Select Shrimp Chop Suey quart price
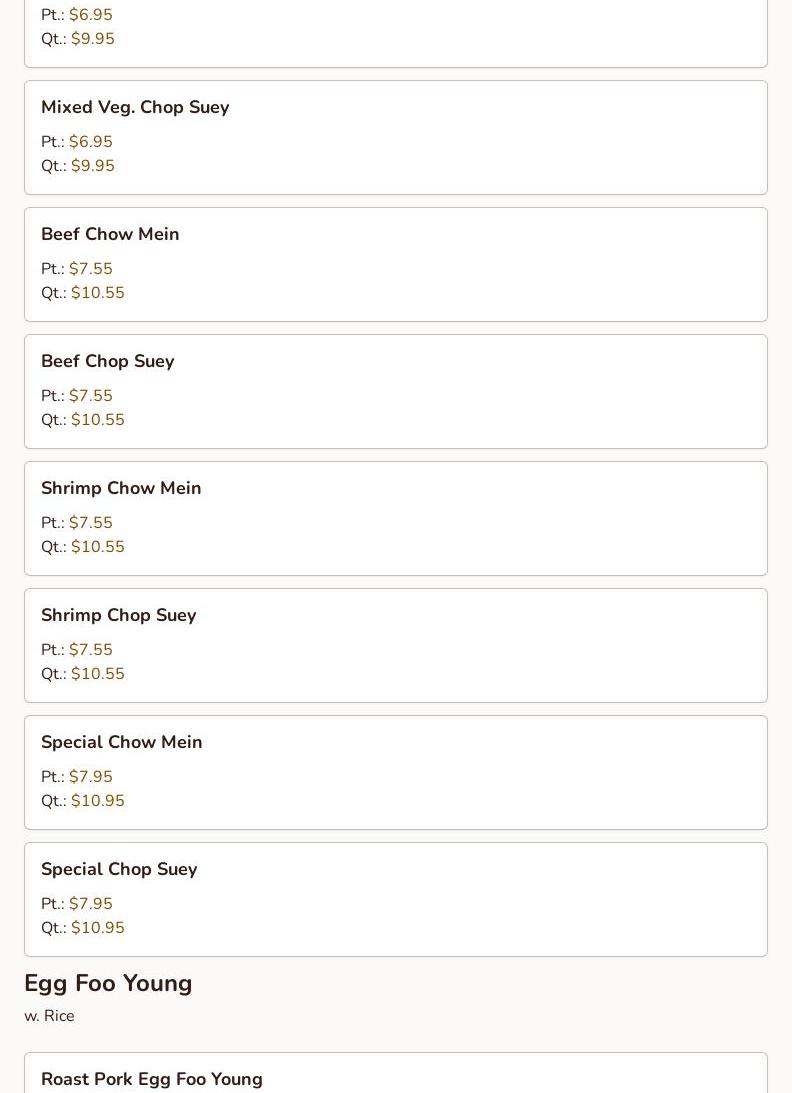Image resolution: width=792 pixels, height=1093 pixels. [x=97, y=674]
